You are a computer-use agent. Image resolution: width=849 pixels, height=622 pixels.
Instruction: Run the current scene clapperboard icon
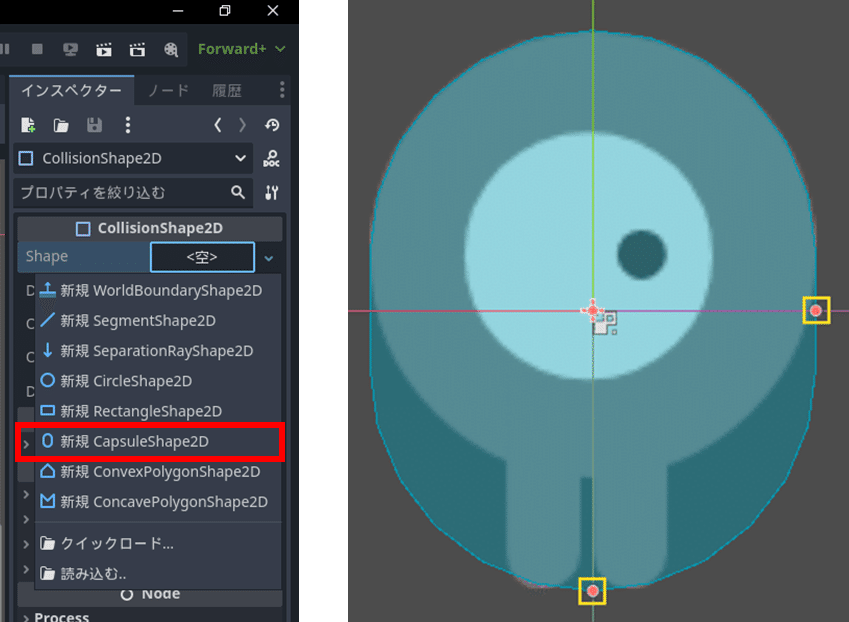point(104,50)
